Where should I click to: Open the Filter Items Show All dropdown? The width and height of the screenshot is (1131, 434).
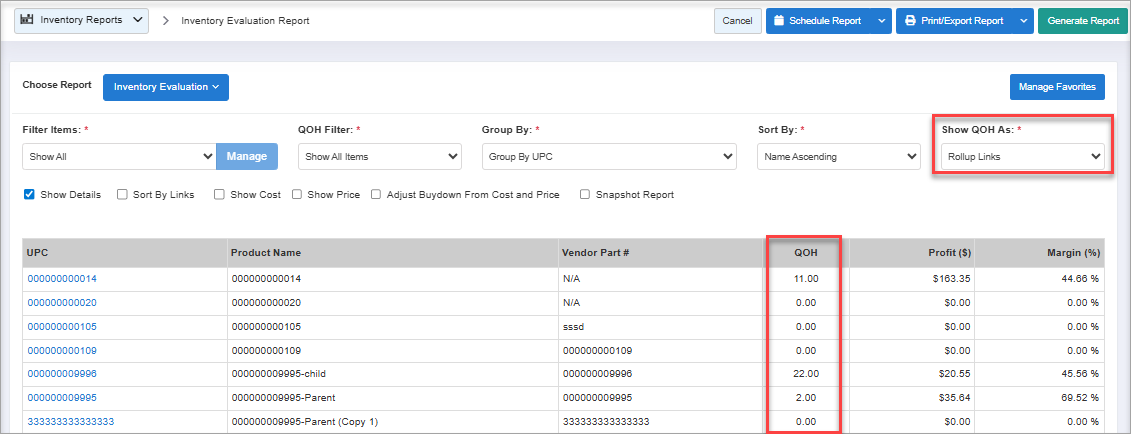point(119,156)
